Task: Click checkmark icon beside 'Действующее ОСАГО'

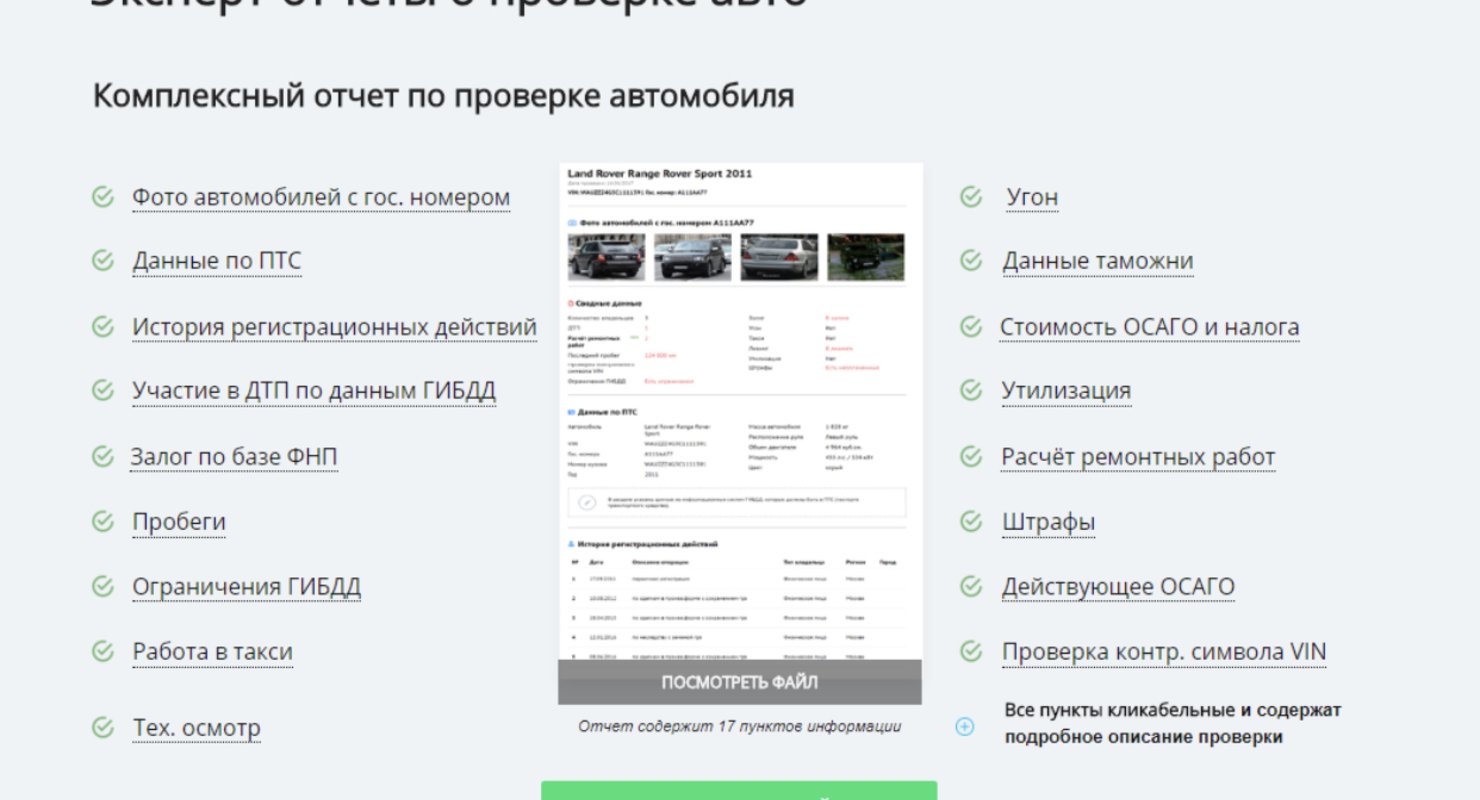Action: [x=971, y=586]
